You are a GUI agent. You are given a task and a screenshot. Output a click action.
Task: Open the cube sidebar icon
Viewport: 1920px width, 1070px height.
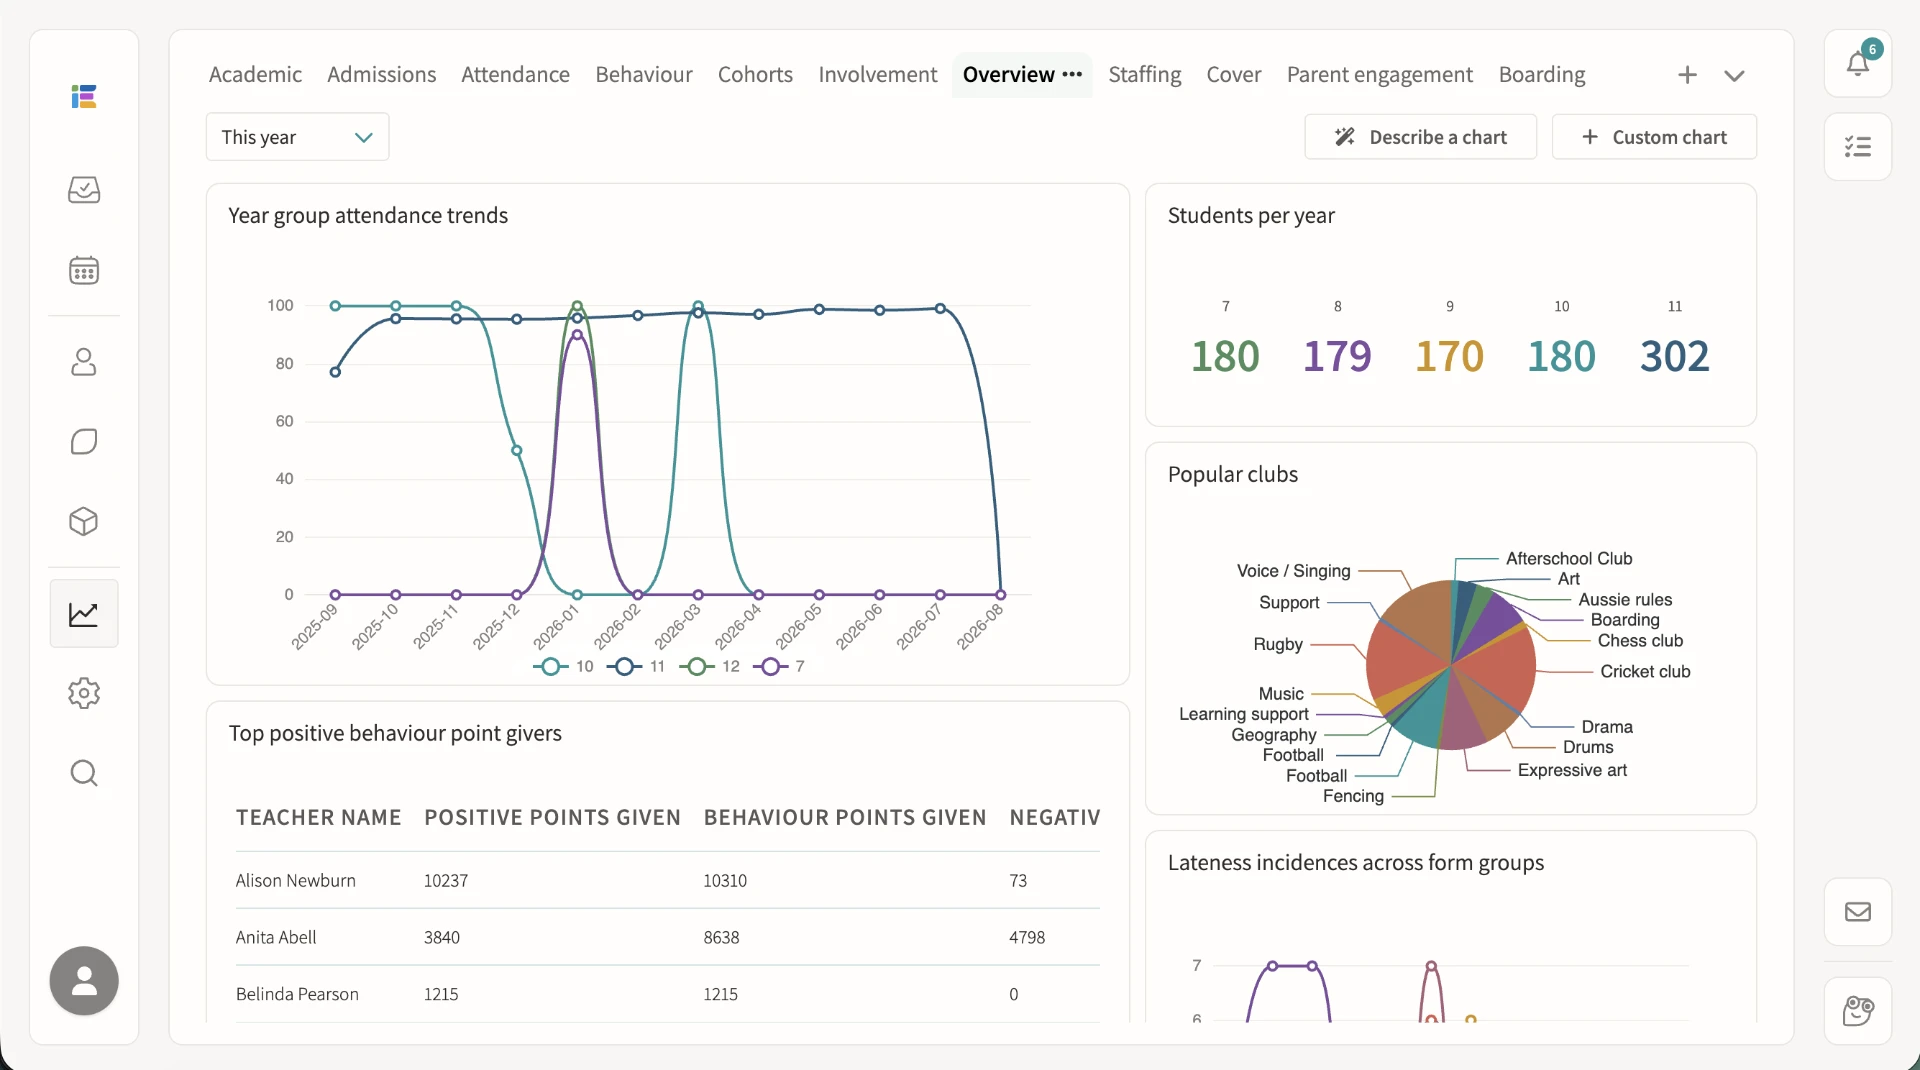coord(84,521)
